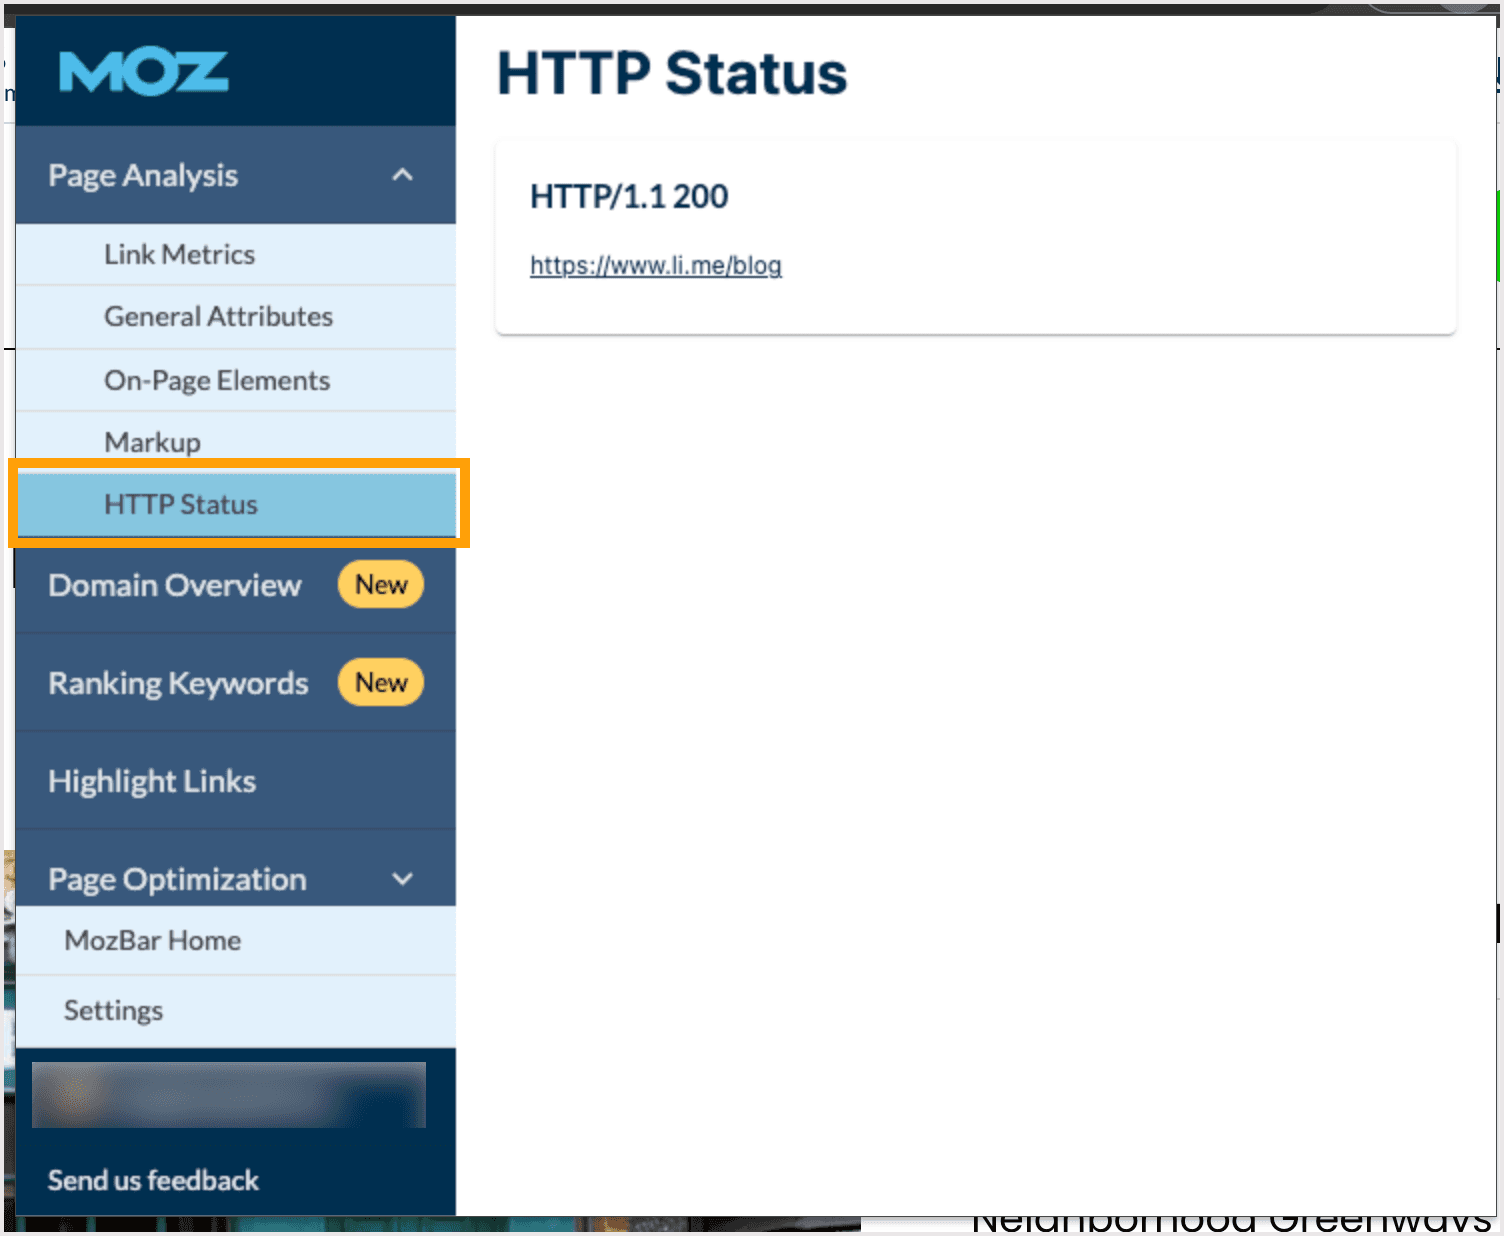Image resolution: width=1504 pixels, height=1236 pixels.
Task: Open MozBar Home
Action: click(151, 940)
